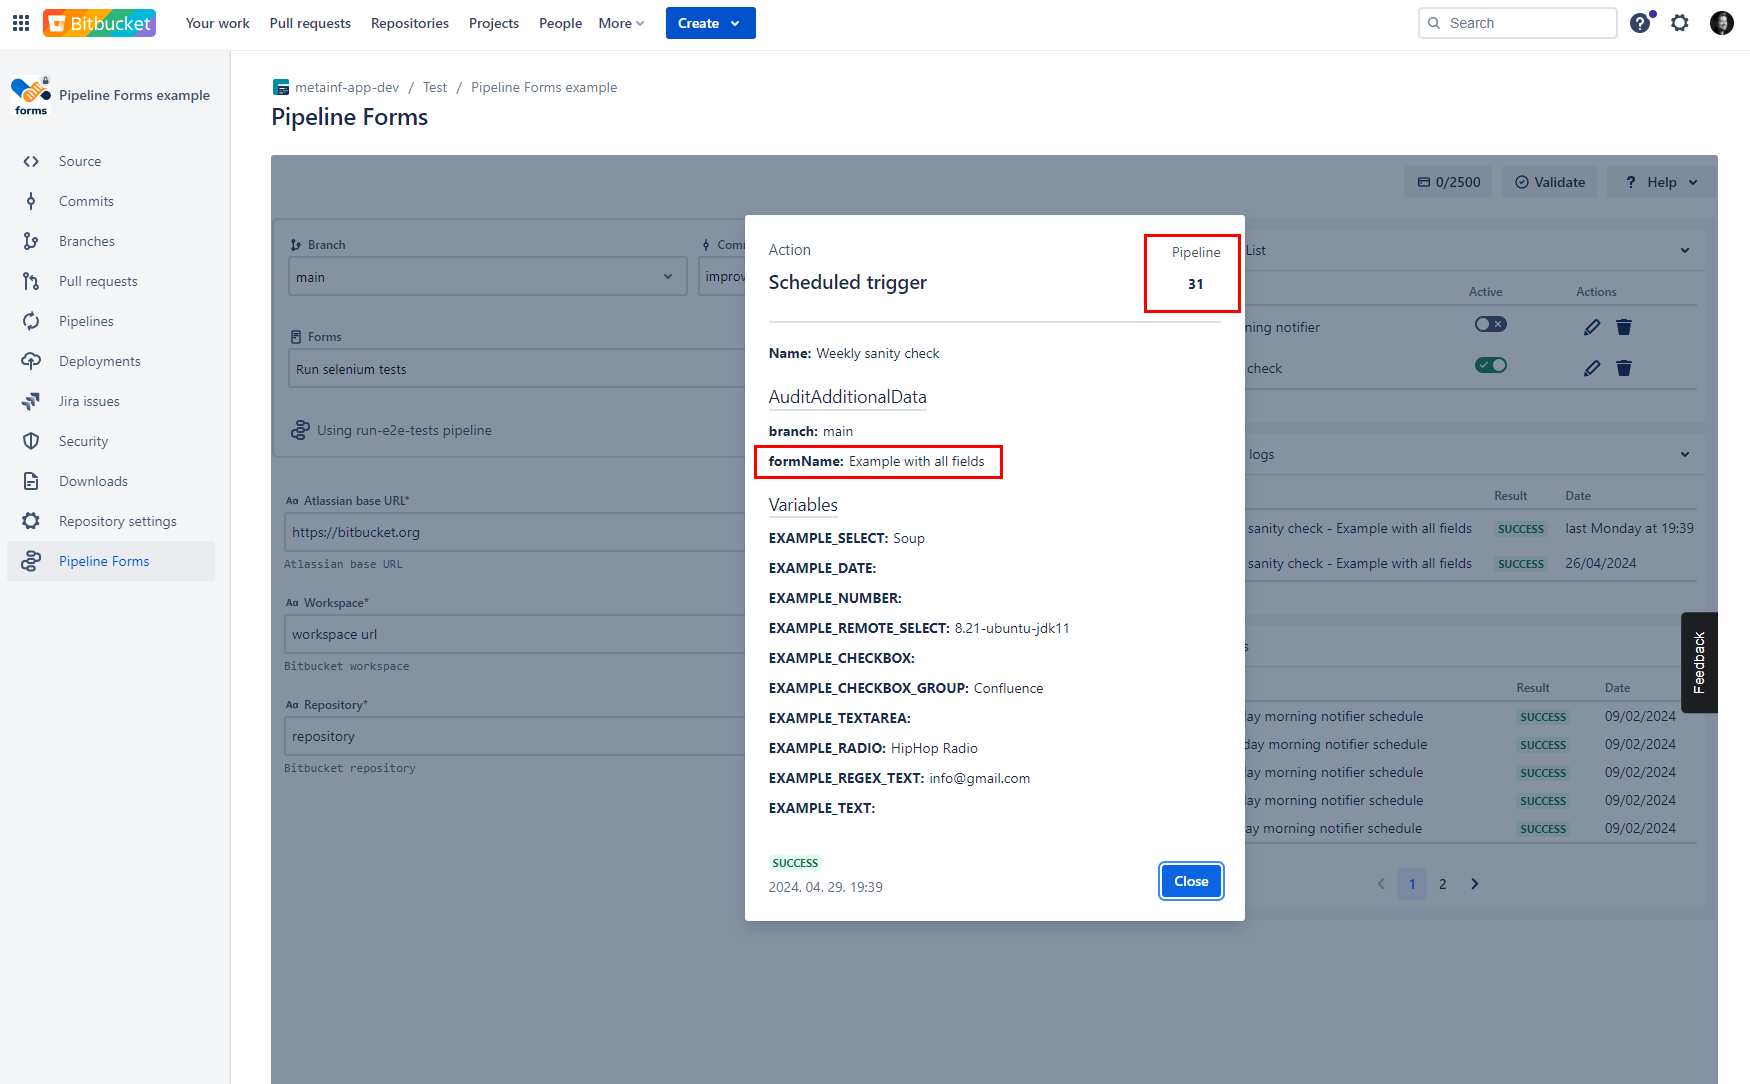Screen dimensions: 1750x1084
Task: Open the user profile avatar
Action: click(1722, 23)
